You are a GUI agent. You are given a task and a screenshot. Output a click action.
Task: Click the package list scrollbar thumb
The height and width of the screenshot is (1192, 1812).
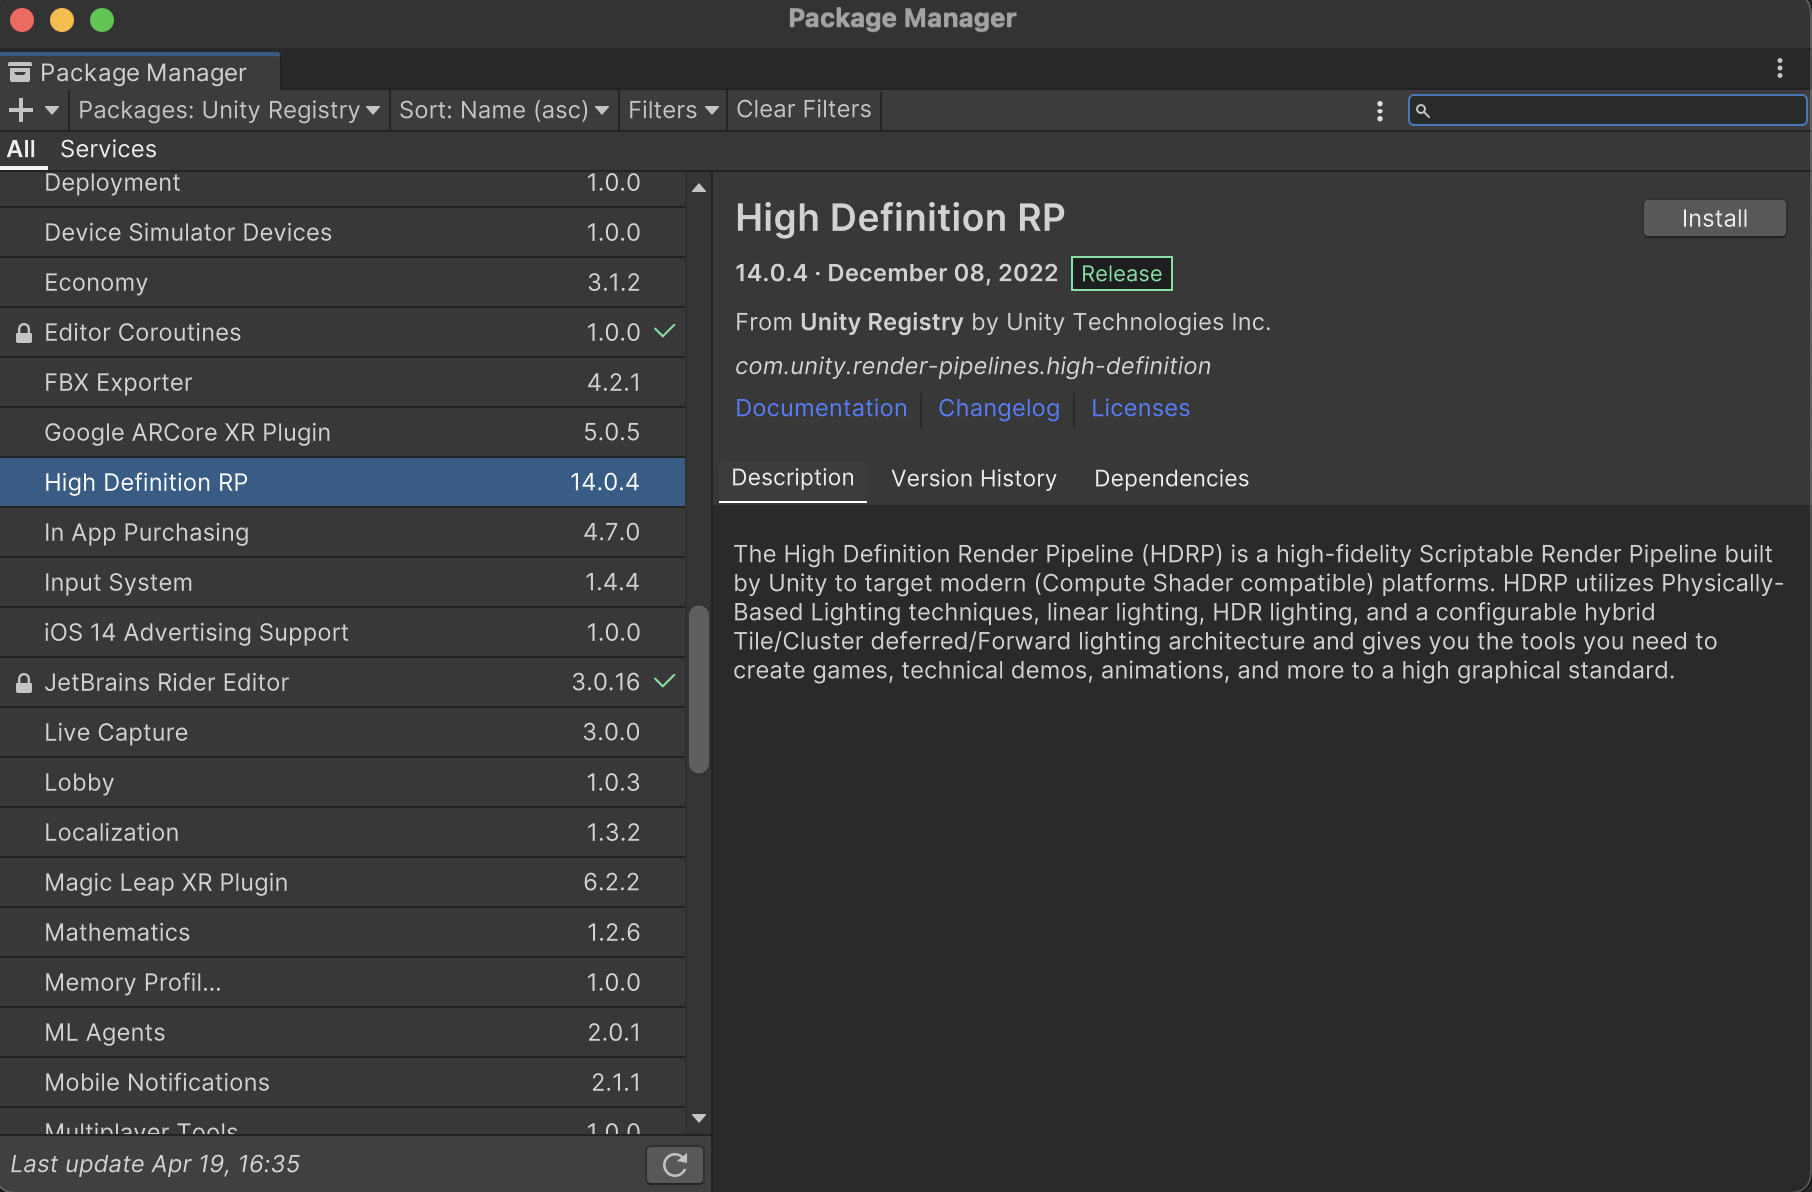click(699, 689)
